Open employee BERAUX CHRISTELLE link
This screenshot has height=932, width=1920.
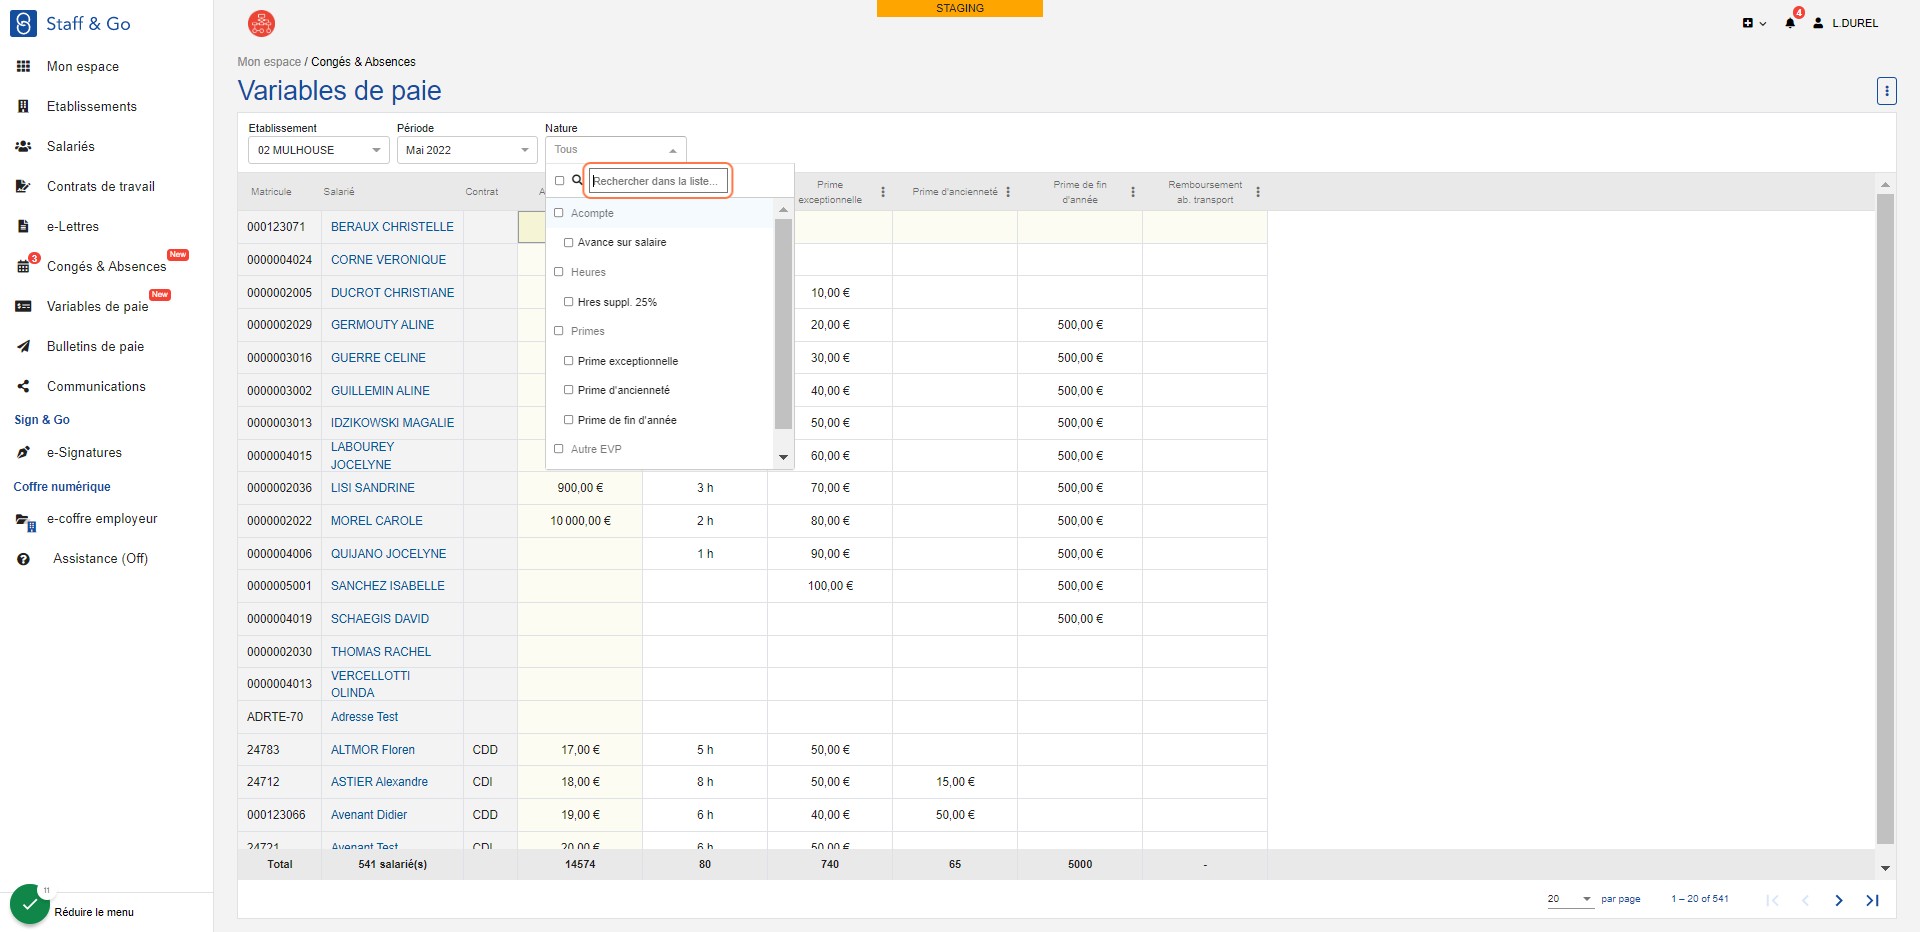tap(392, 227)
